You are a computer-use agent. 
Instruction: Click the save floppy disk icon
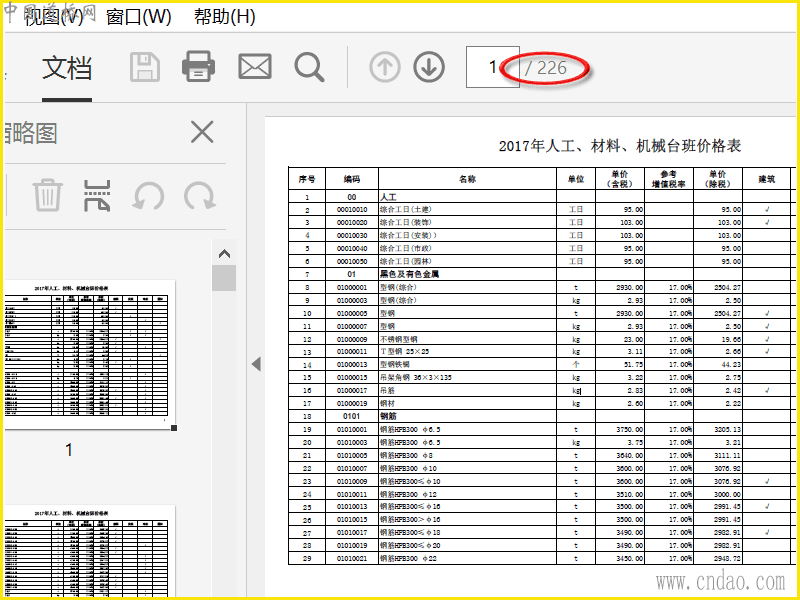(145, 67)
